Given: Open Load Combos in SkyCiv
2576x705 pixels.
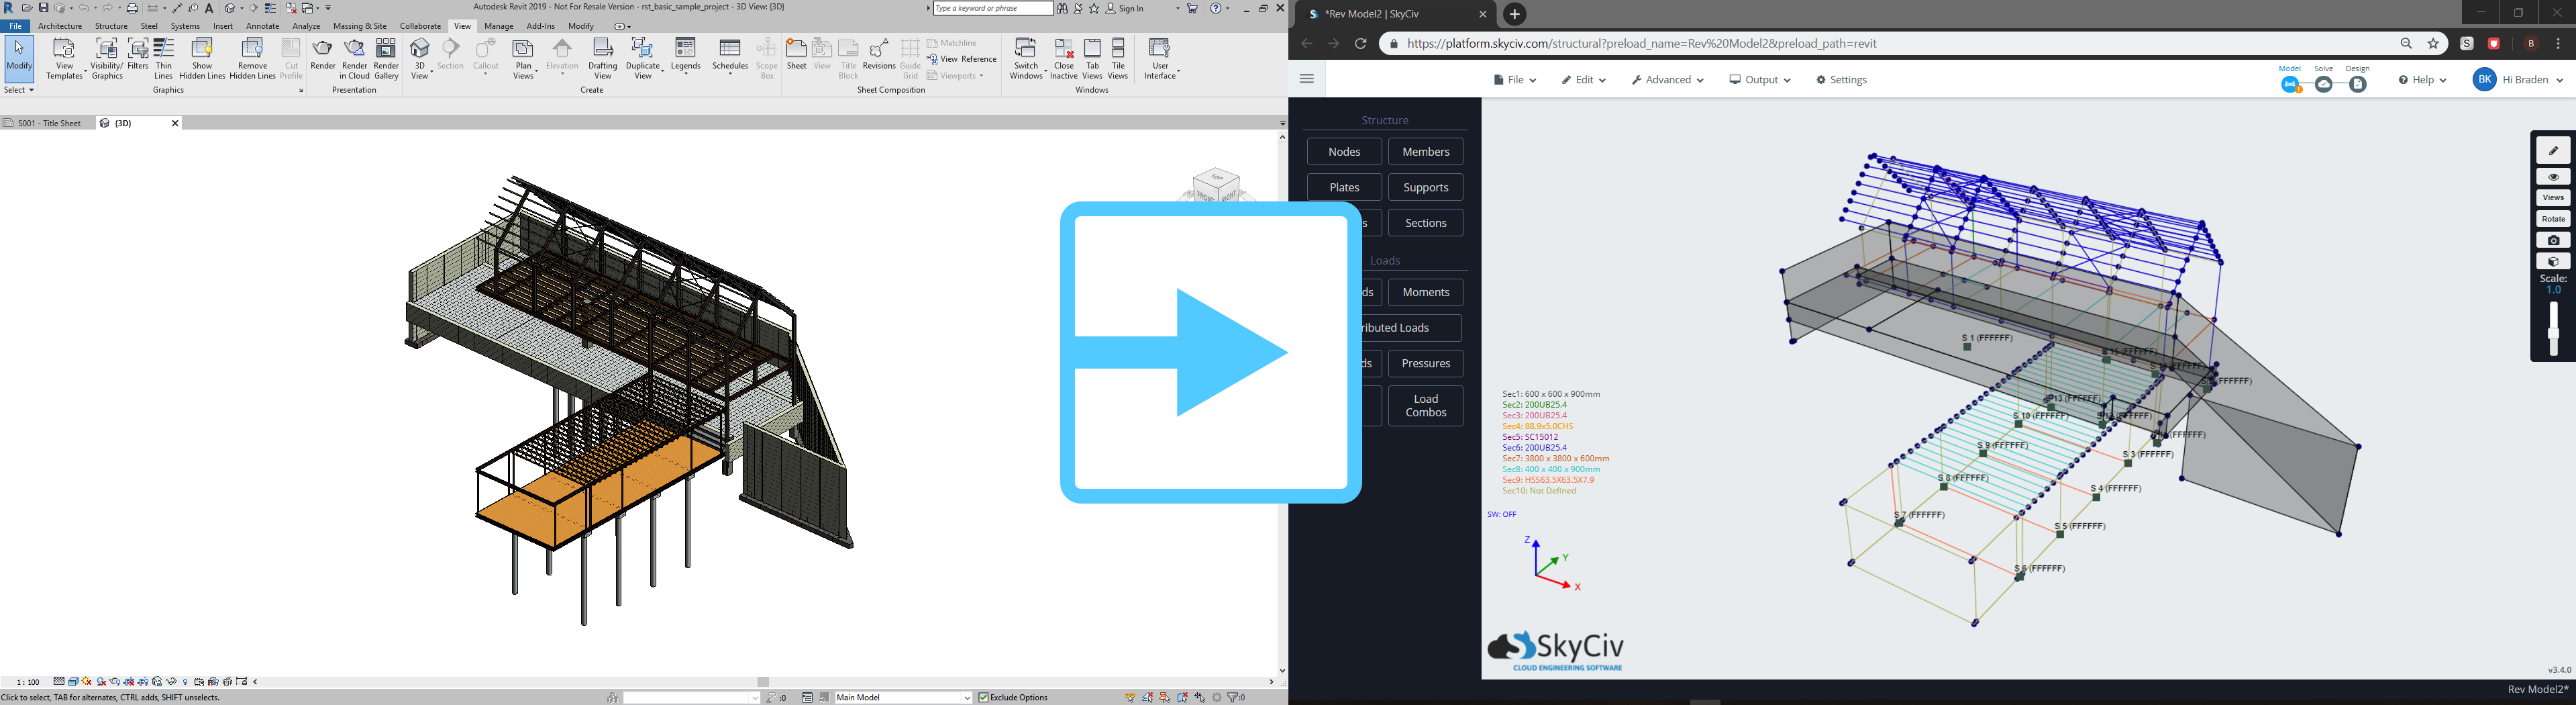Looking at the screenshot, I should coord(1425,405).
